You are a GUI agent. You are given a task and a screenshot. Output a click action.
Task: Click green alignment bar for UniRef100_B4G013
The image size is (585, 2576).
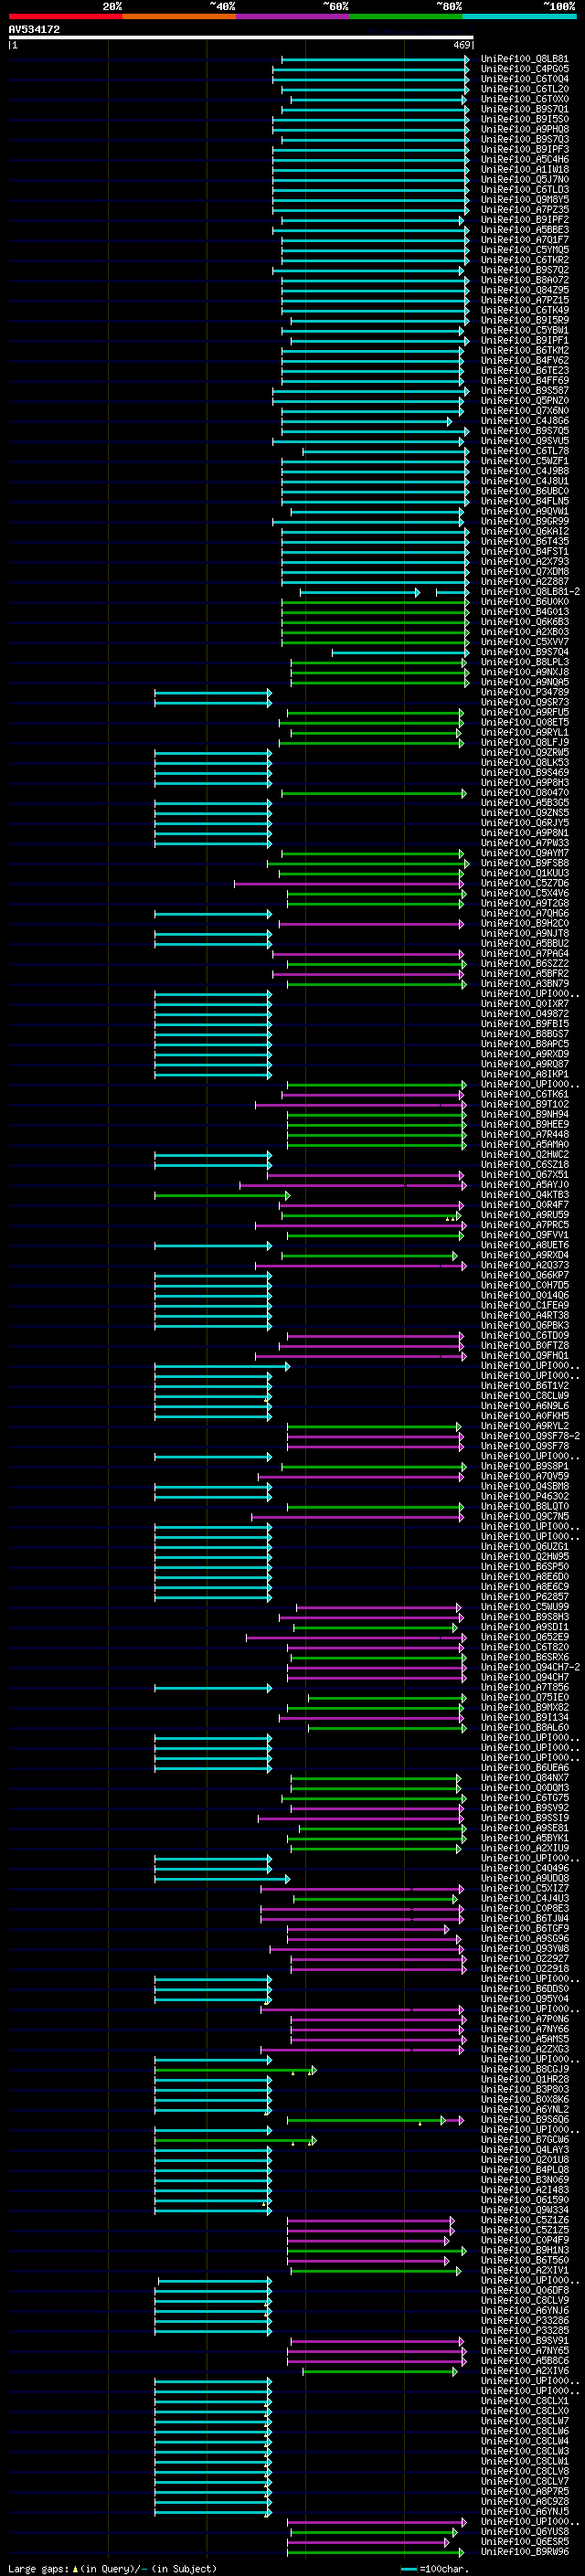375,612
